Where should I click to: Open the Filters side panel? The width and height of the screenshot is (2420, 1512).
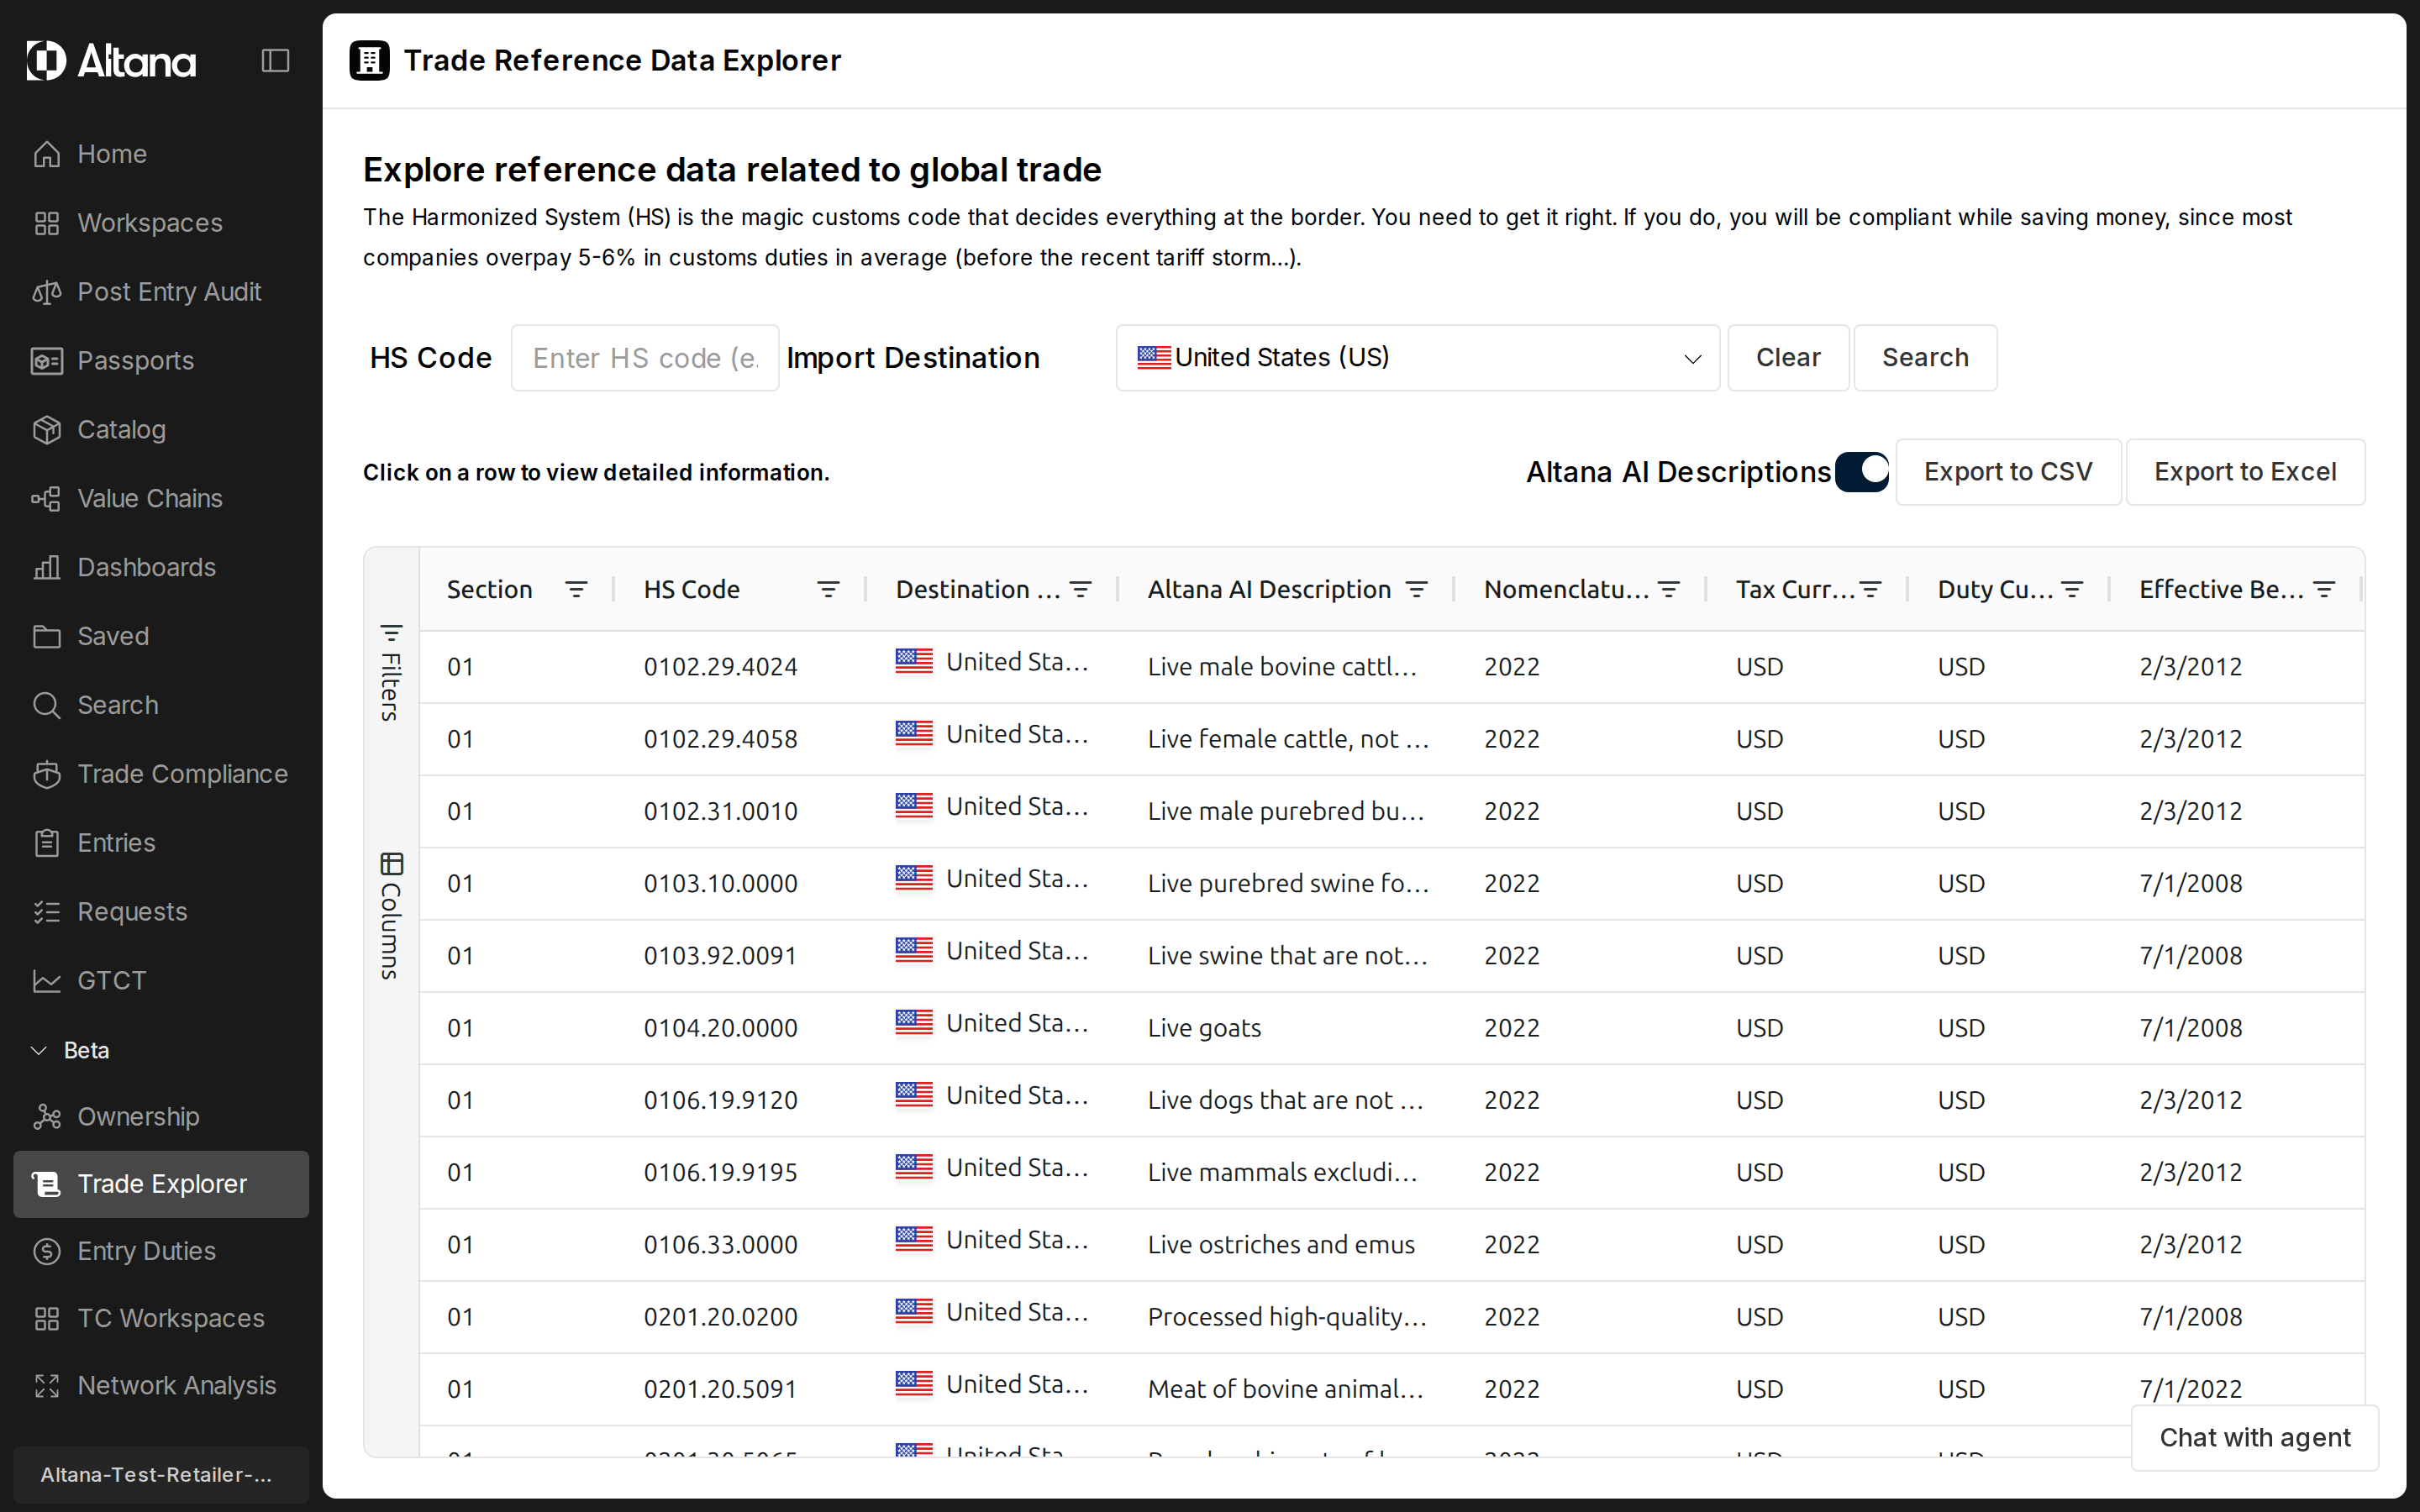pyautogui.click(x=391, y=672)
